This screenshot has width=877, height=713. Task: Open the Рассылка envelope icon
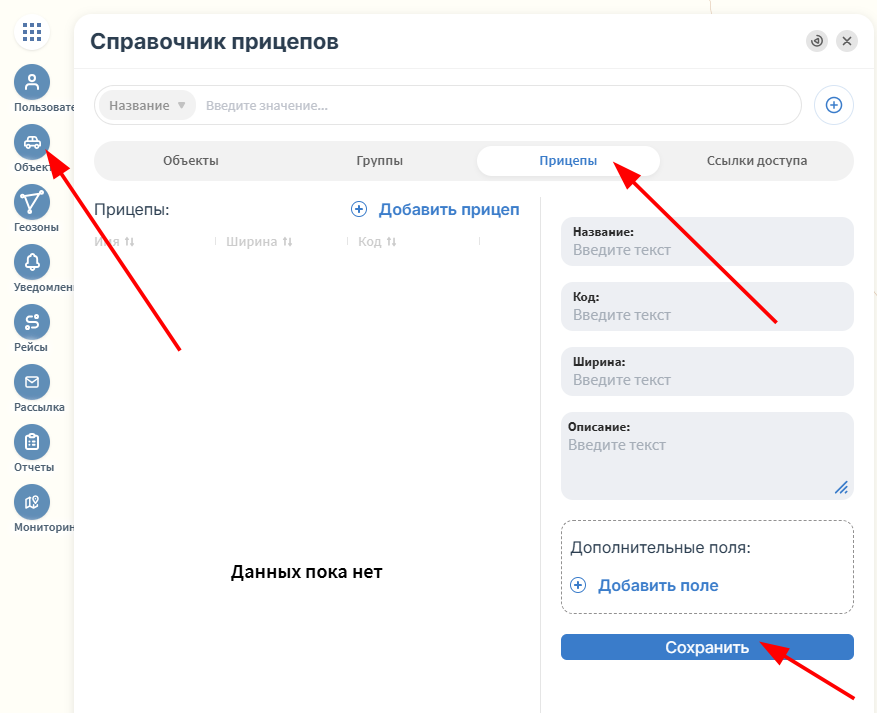click(32, 382)
